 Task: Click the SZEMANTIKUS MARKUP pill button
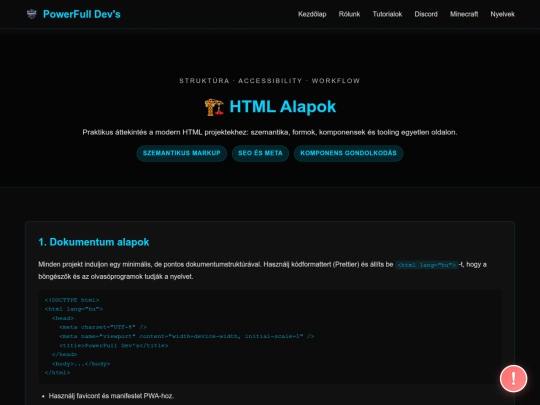(181, 153)
